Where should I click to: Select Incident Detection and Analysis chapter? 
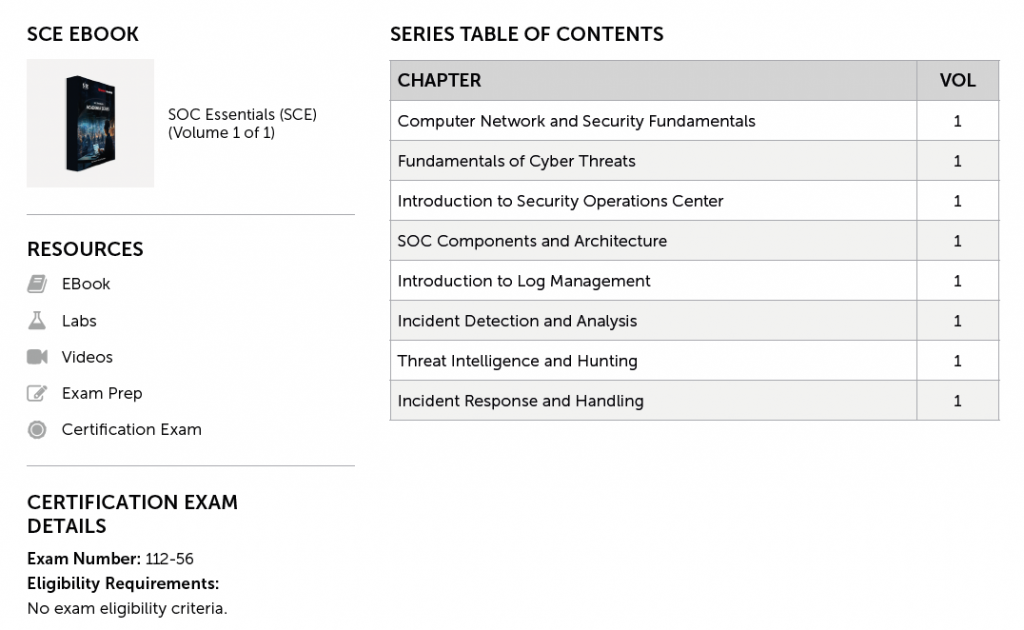click(517, 321)
